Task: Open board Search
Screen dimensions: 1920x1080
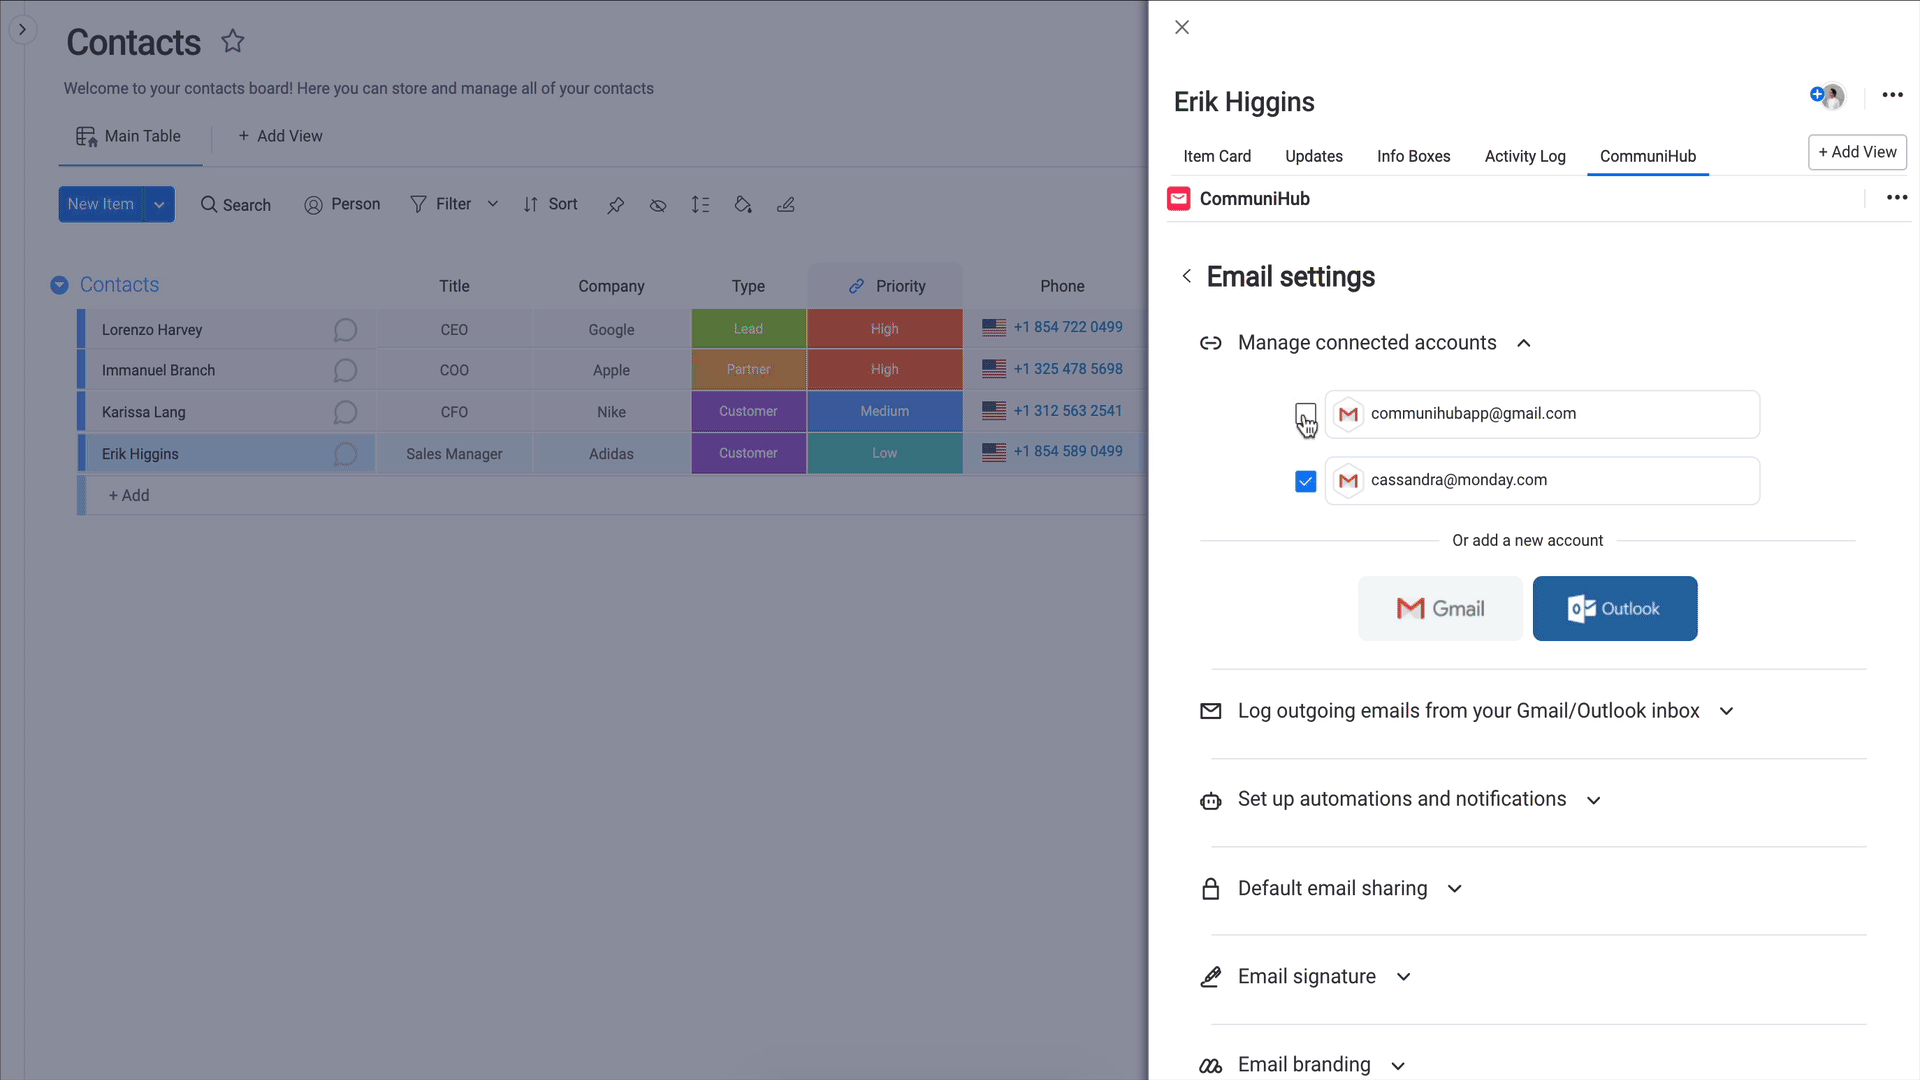Action: click(236, 205)
